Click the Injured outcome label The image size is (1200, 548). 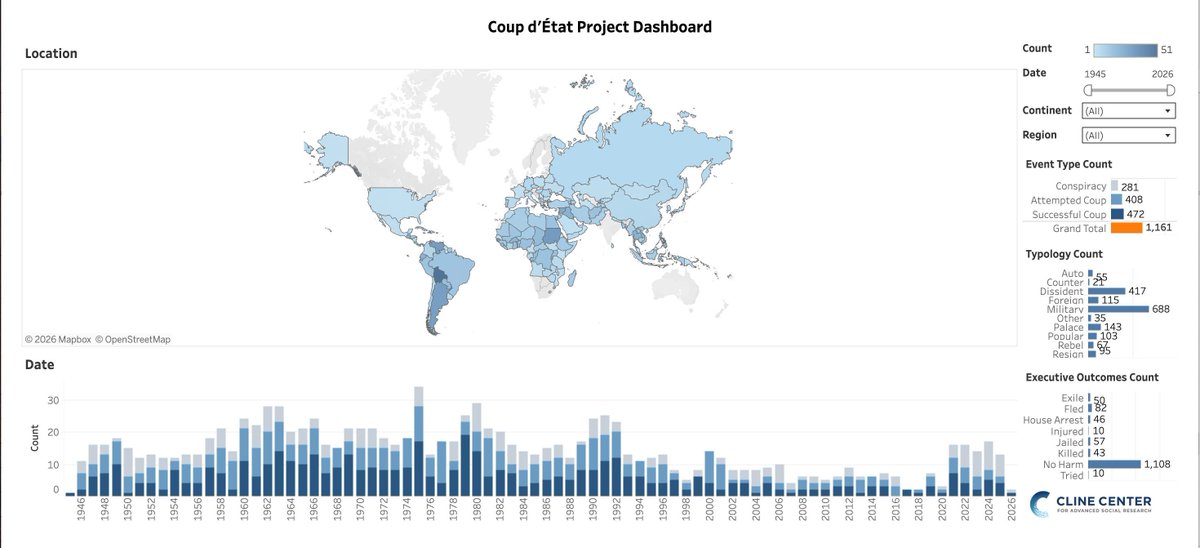coord(1067,431)
